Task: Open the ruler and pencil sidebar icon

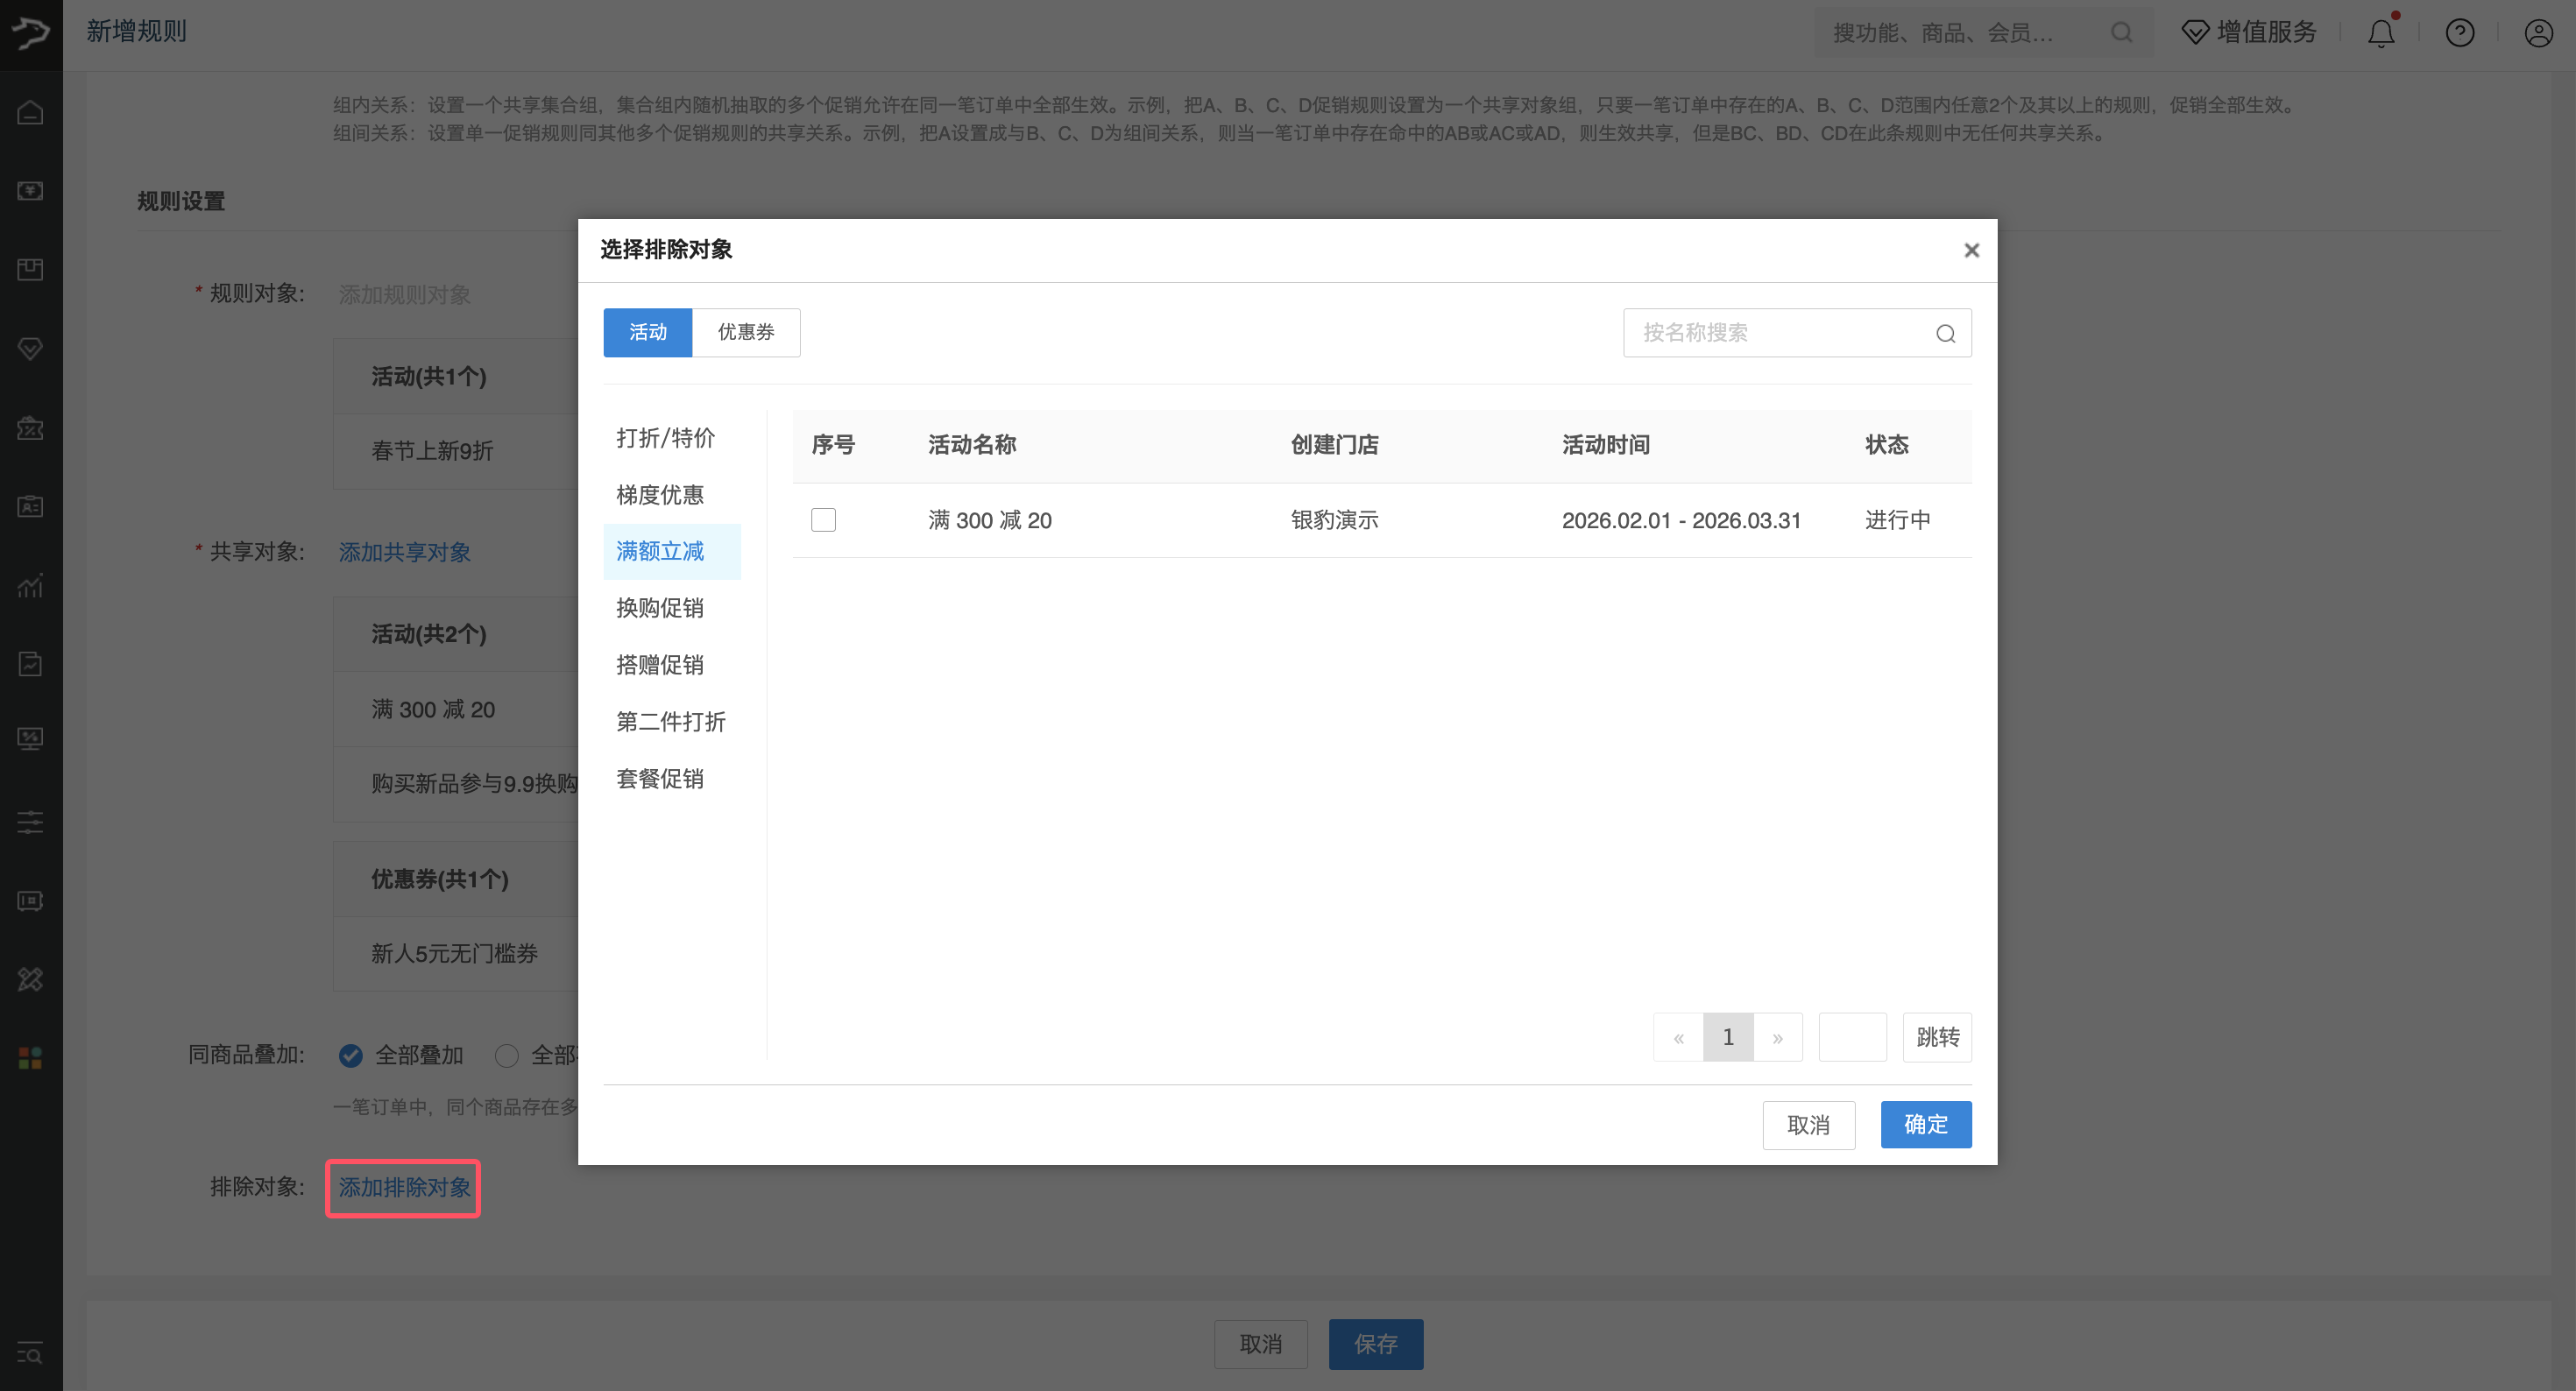Action: pyautogui.click(x=31, y=979)
